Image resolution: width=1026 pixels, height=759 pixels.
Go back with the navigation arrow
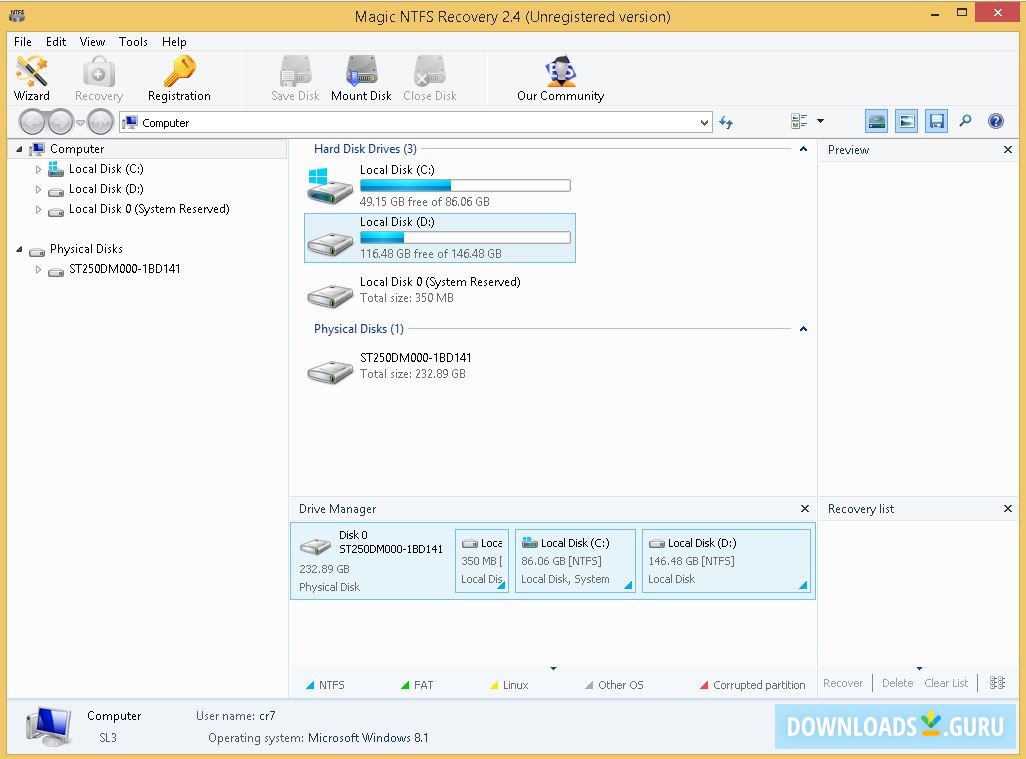click(32, 122)
